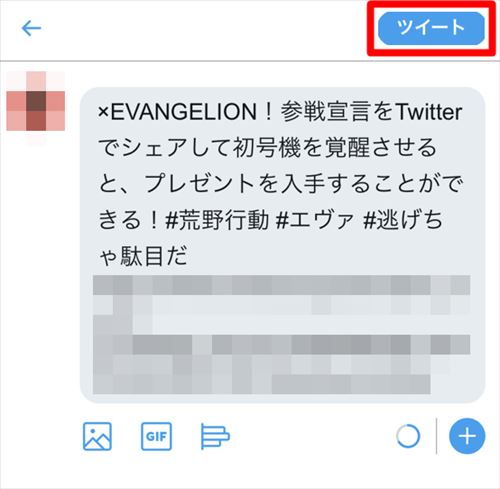Select the #荒野行動 hashtag
Screen dimensions: 500x489
217,220
